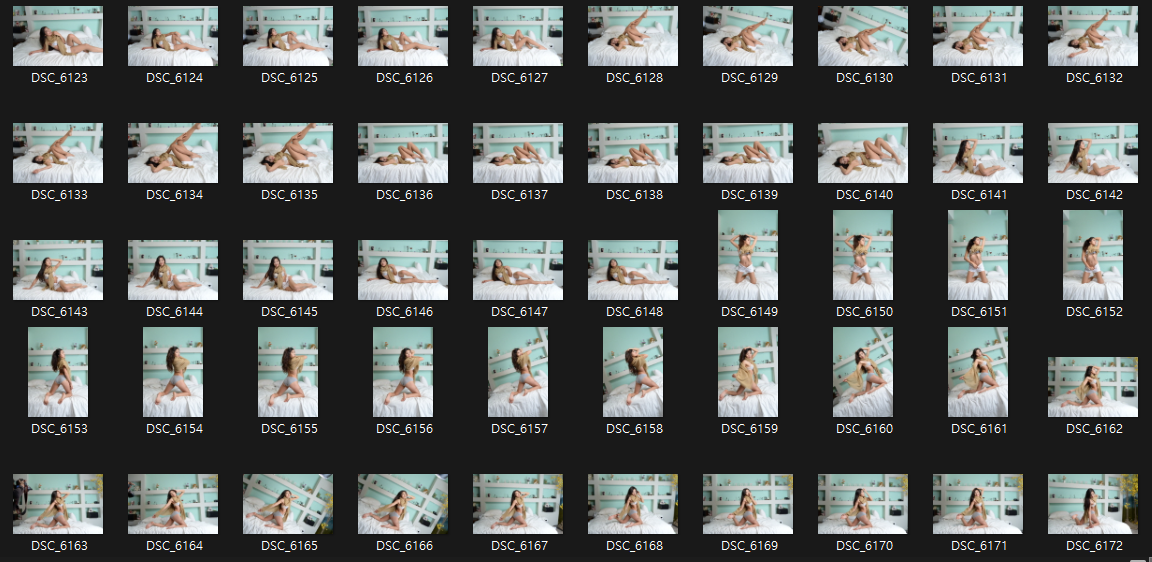This screenshot has height=562, width=1152.
Task: Click the DSC_6144 file name
Action: 173,311
